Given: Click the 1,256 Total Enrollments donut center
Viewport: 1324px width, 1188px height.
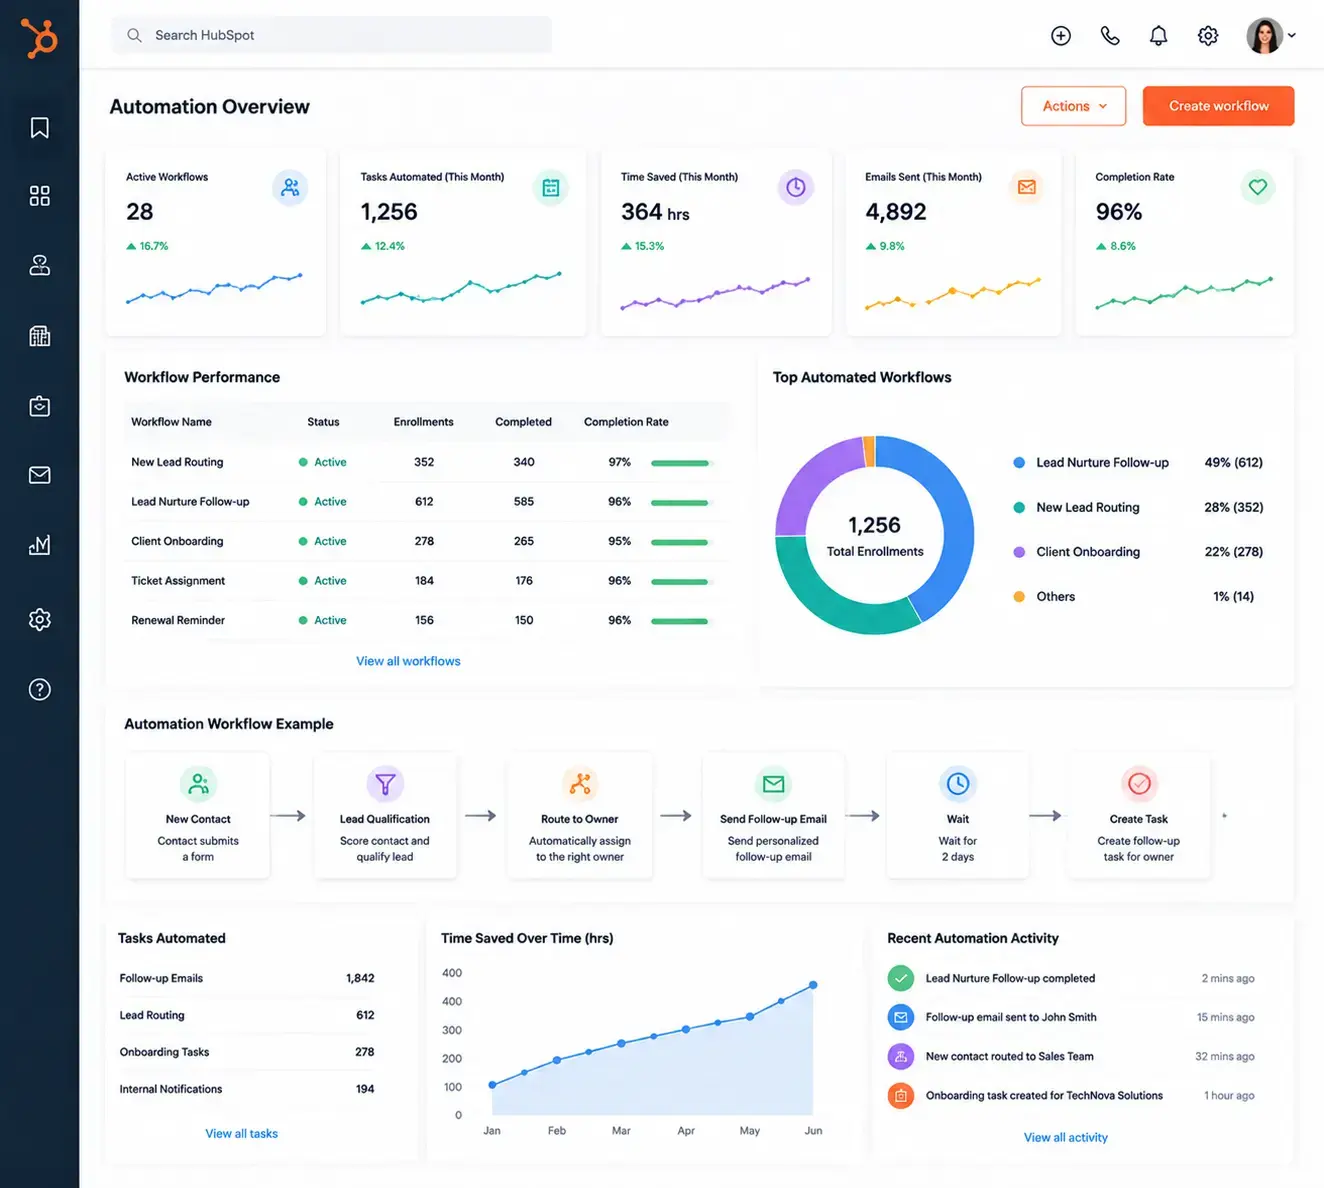Looking at the screenshot, I should pyautogui.click(x=875, y=536).
